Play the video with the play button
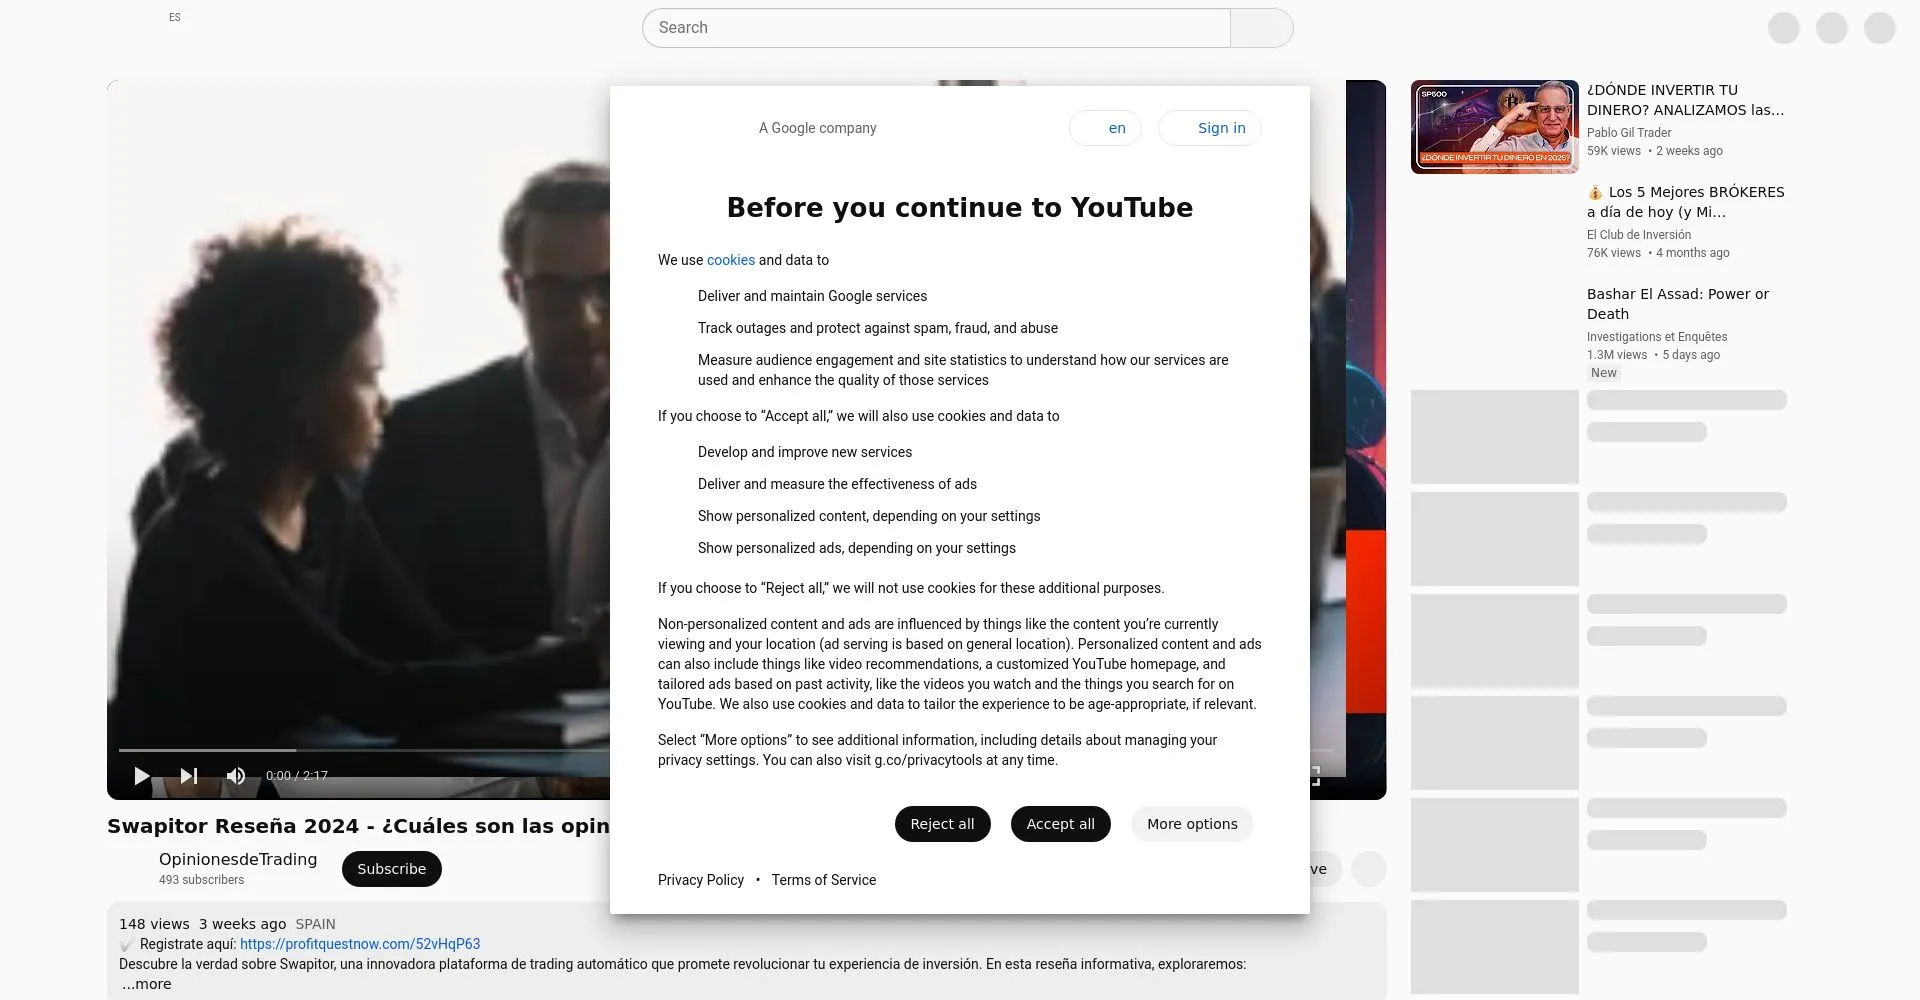Screen dimensions: 1920x1000 [x=142, y=776]
